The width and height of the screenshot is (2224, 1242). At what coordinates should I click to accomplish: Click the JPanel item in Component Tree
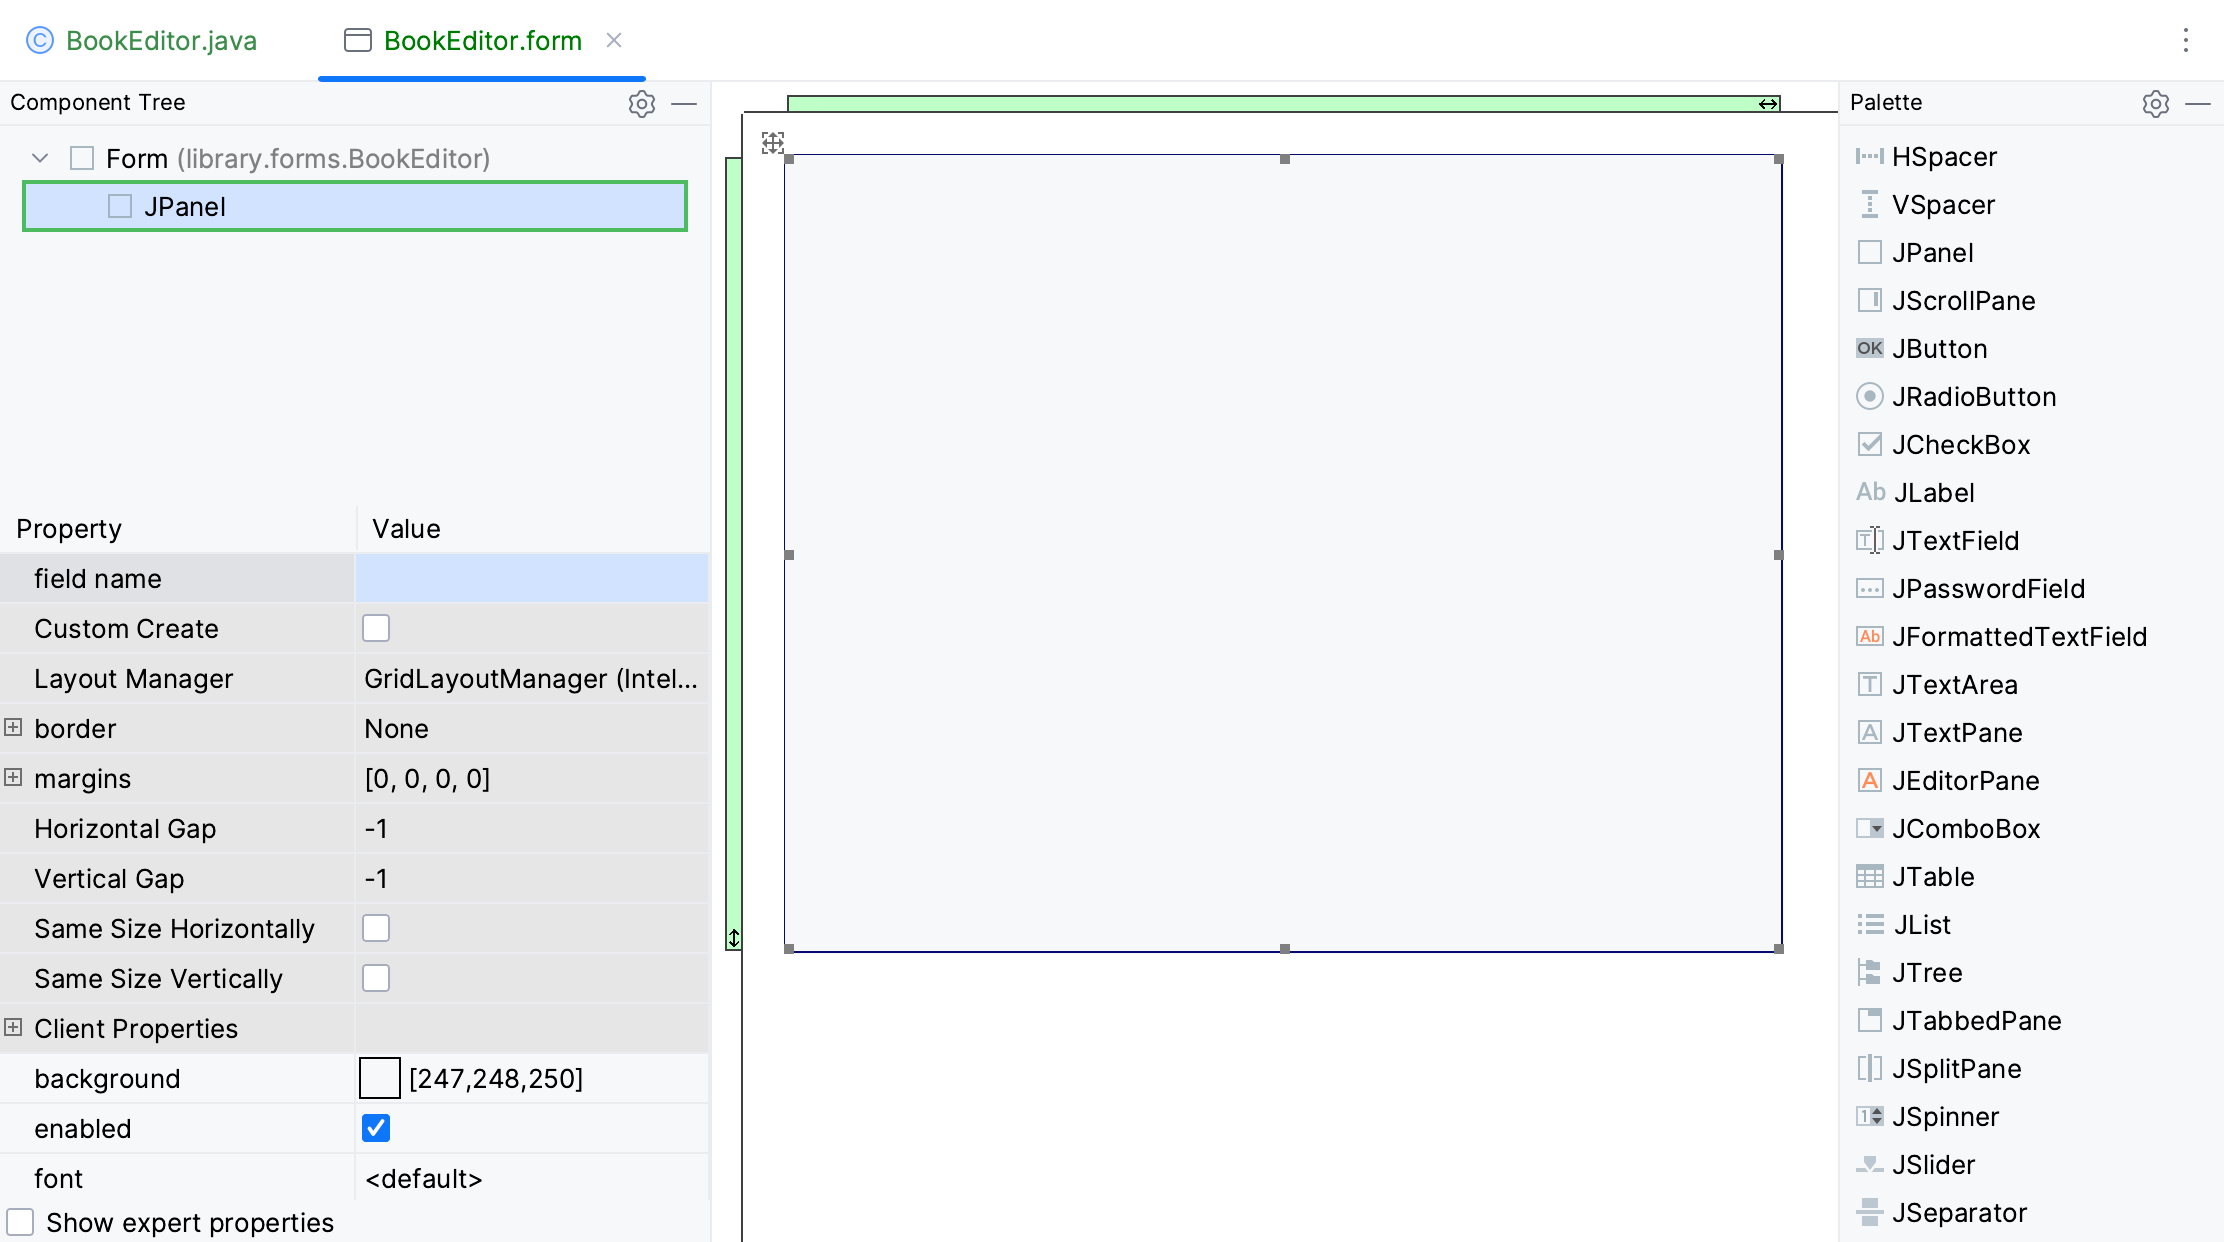coord(182,206)
